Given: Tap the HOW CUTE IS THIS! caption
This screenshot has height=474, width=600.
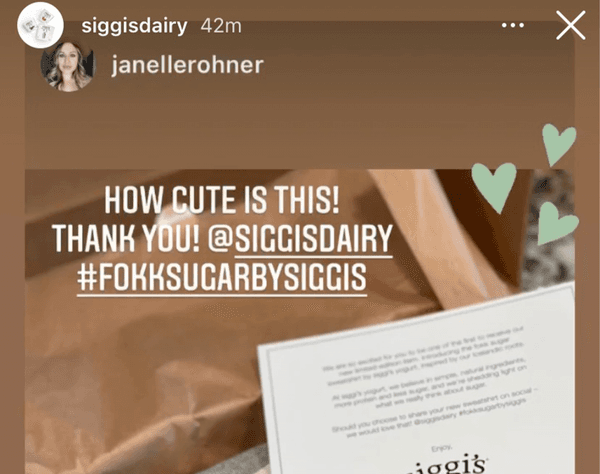Looking at the screenshot, I should pyautogui.click(x=222, y=200).
